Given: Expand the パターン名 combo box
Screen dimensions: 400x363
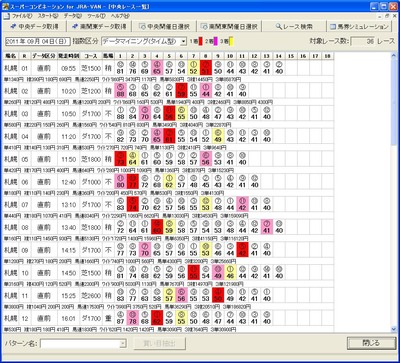Looking at the screenshot, I should (123, 343).
